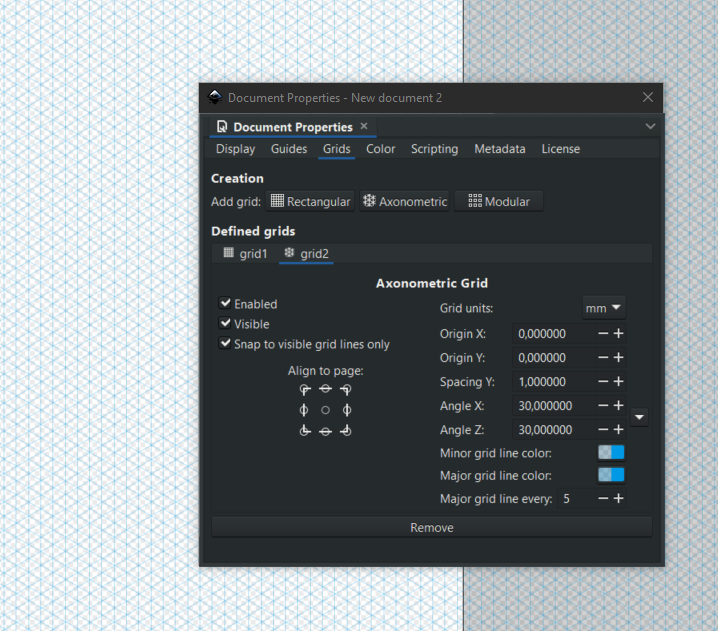
Task: Toggle the Visible checkbox
Action: pos(225,323)
